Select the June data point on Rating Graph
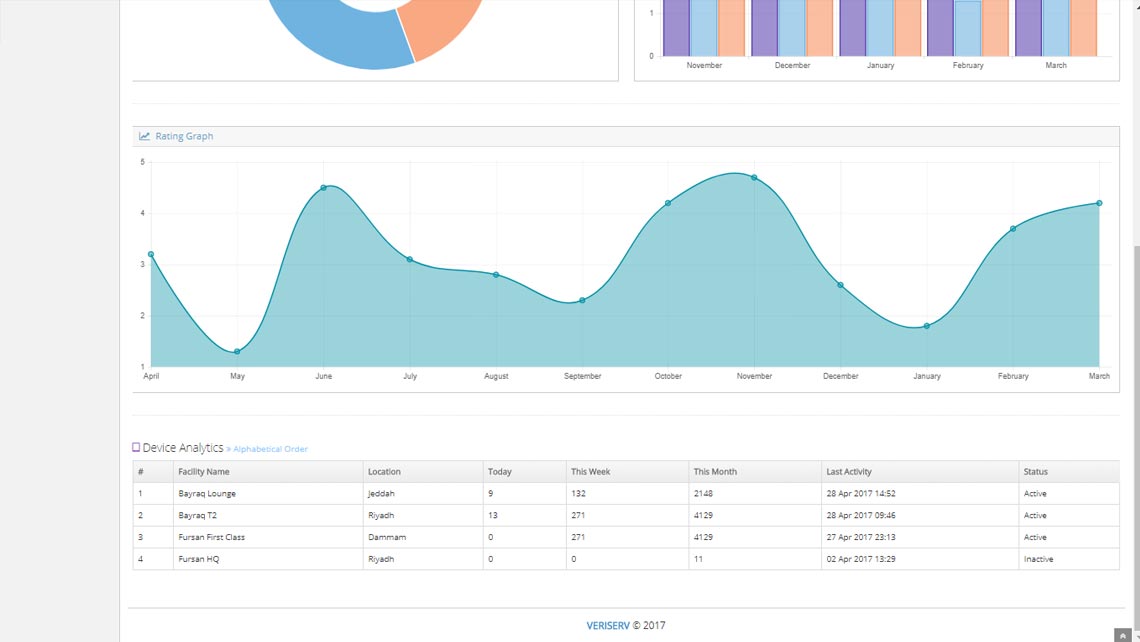This screenshot has width=1140, height=642. pyautogui.click(x=323, y=188)
